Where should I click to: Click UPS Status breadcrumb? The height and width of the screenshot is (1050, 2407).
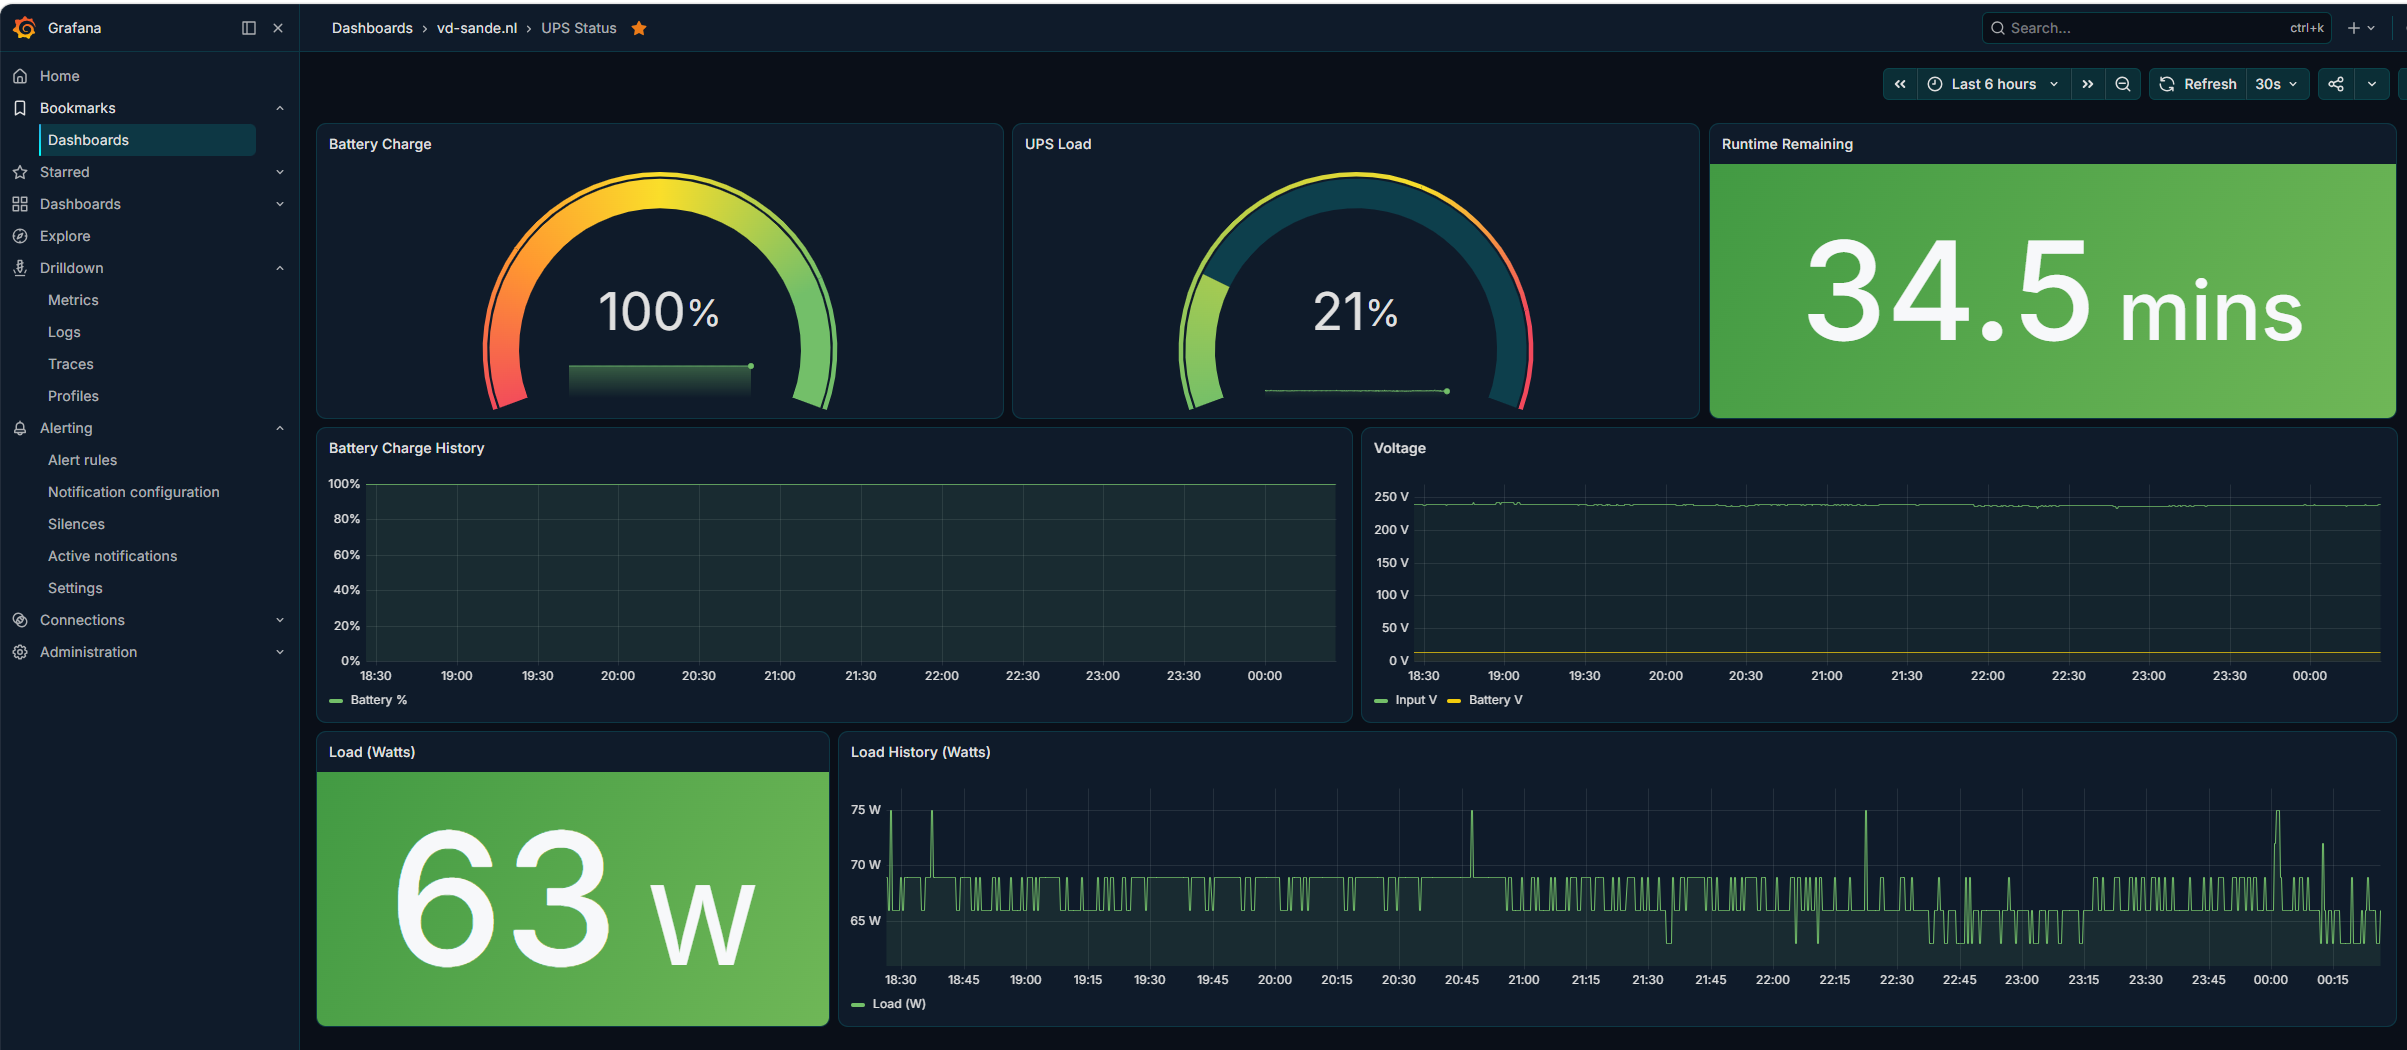(x=579, y=28)
